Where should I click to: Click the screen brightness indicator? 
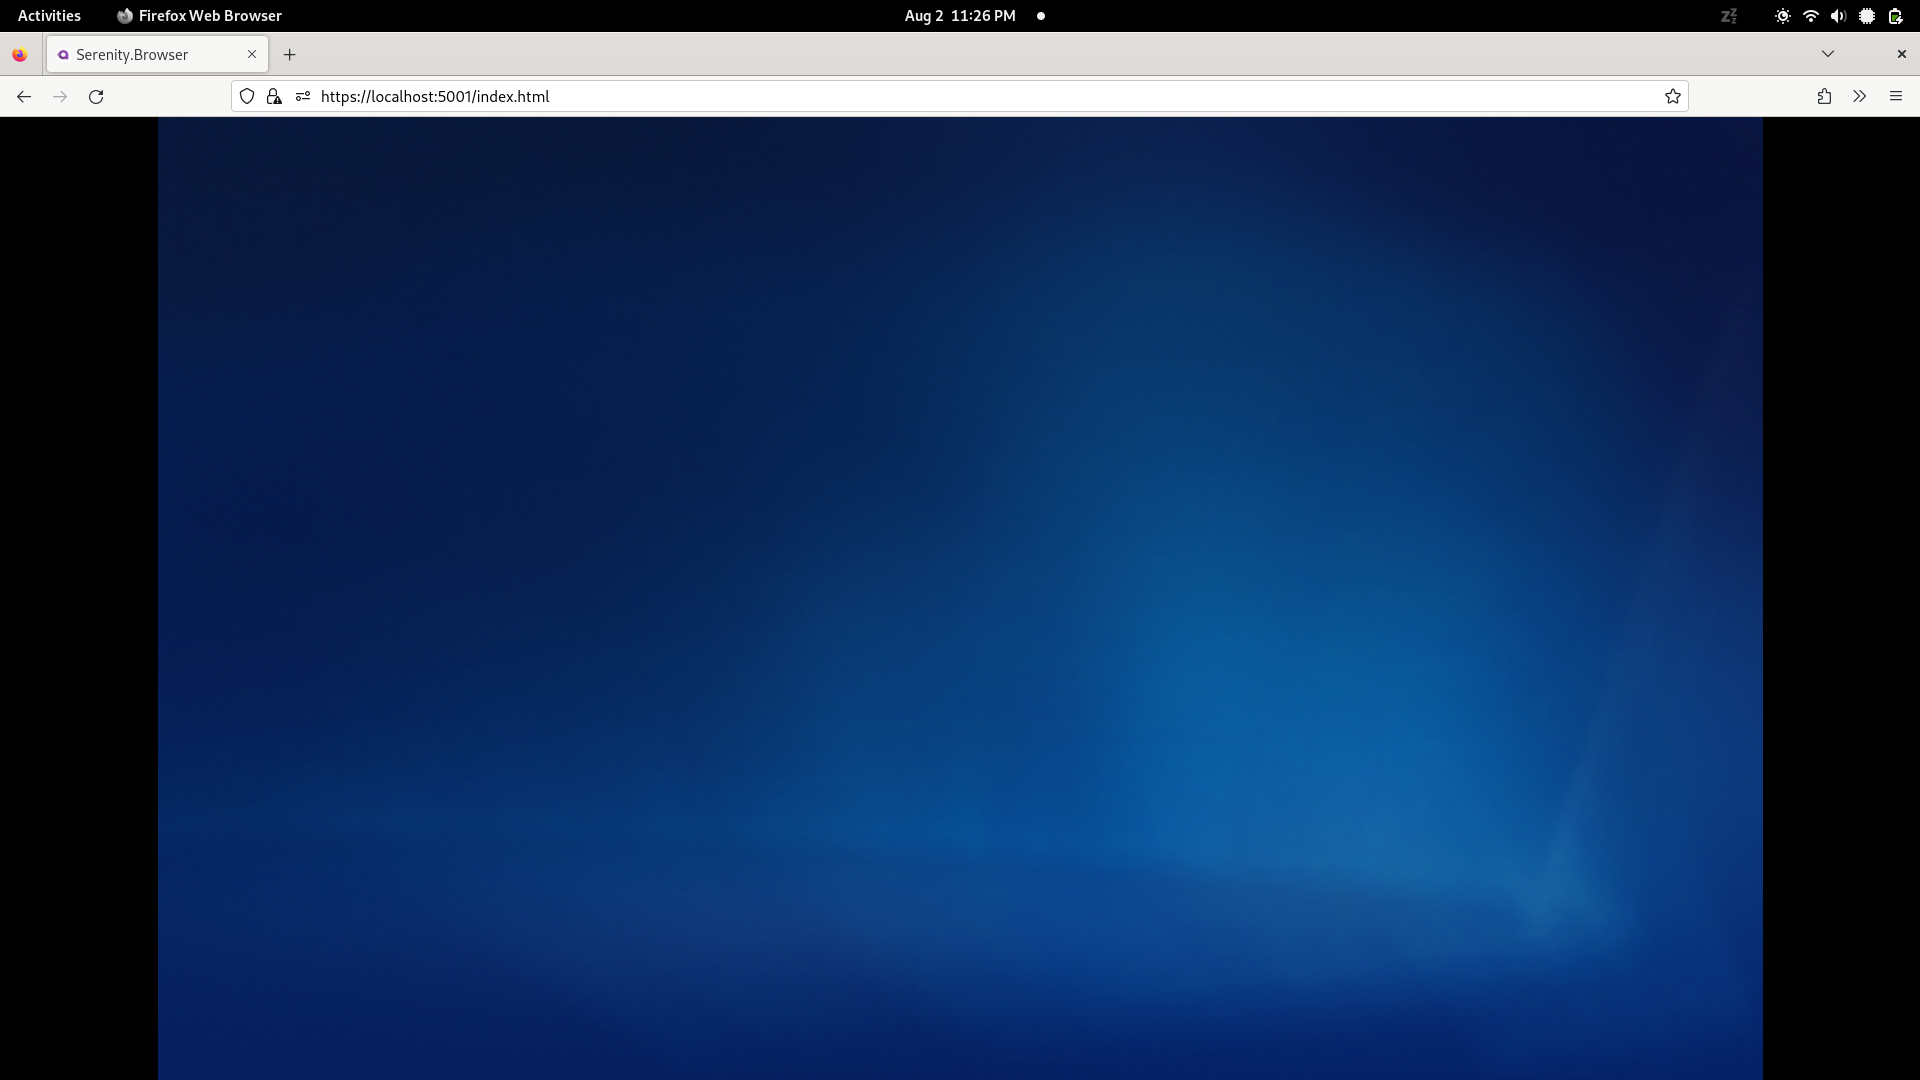1783,16
